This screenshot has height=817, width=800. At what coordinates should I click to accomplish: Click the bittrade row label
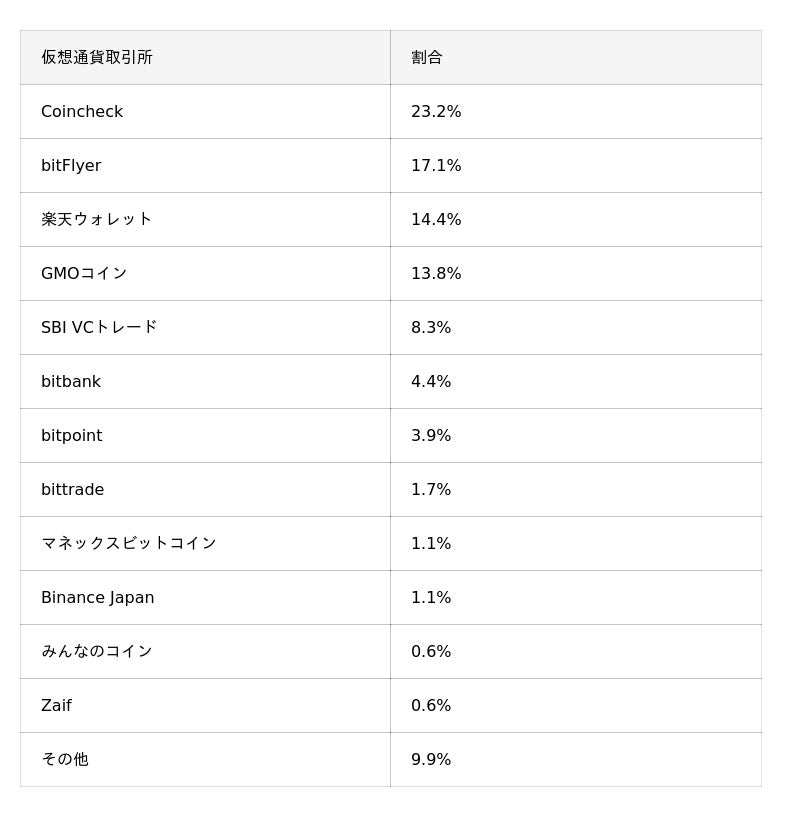click(73, 490)
